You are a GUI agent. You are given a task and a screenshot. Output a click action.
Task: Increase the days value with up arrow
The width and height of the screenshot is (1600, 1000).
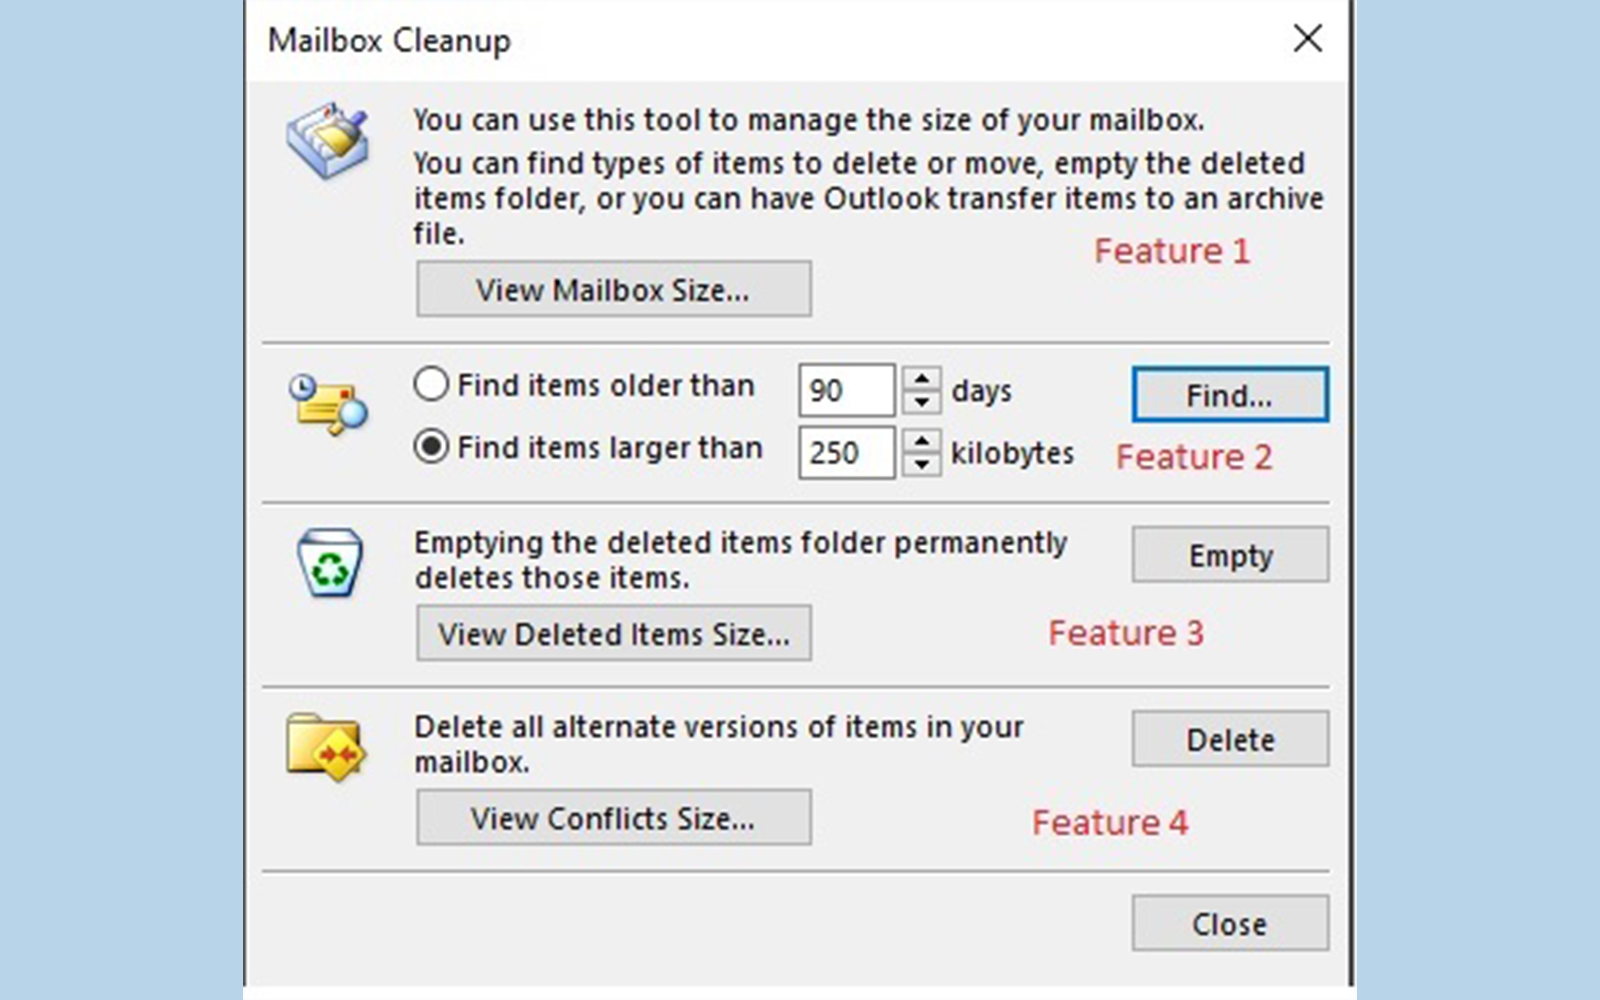(921, 379)
